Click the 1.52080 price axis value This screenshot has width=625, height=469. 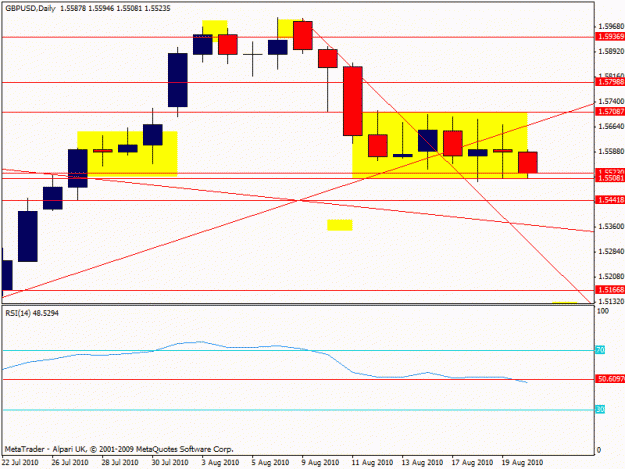611,276
